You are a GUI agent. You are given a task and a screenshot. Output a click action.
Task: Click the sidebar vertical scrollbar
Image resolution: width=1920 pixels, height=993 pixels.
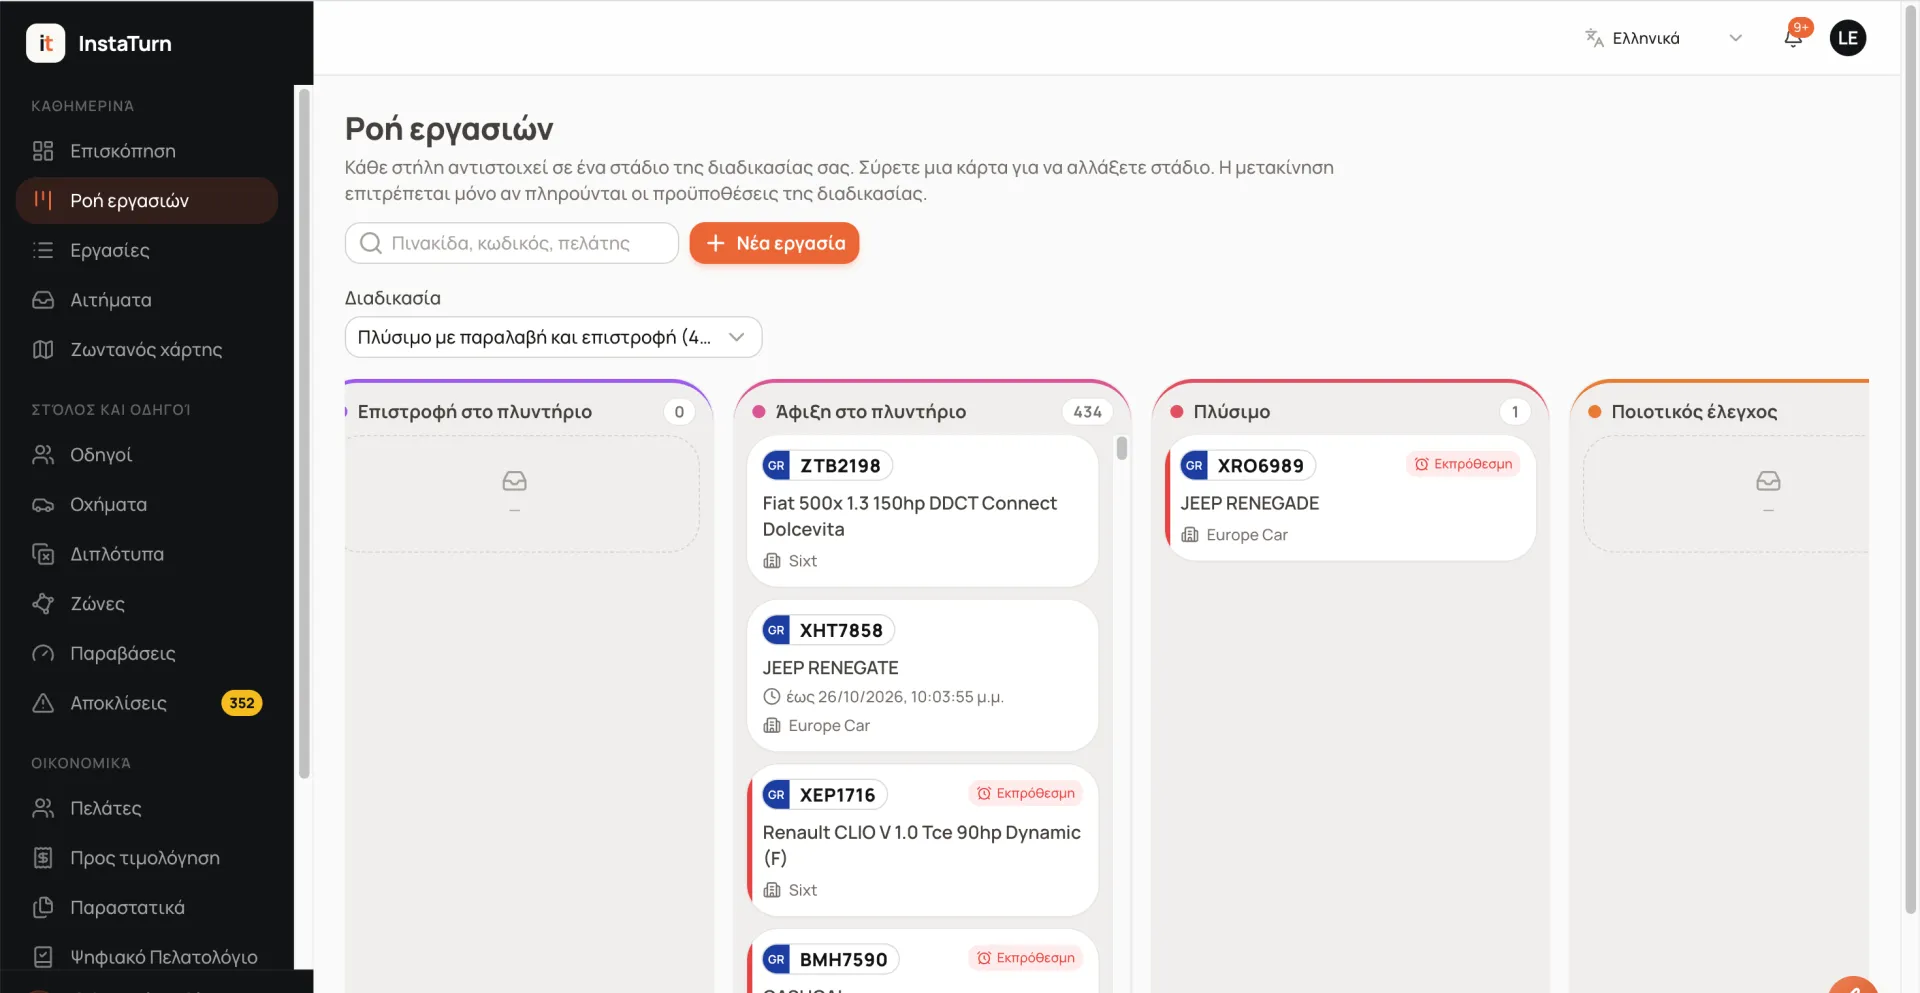click(x=304, y=433)
